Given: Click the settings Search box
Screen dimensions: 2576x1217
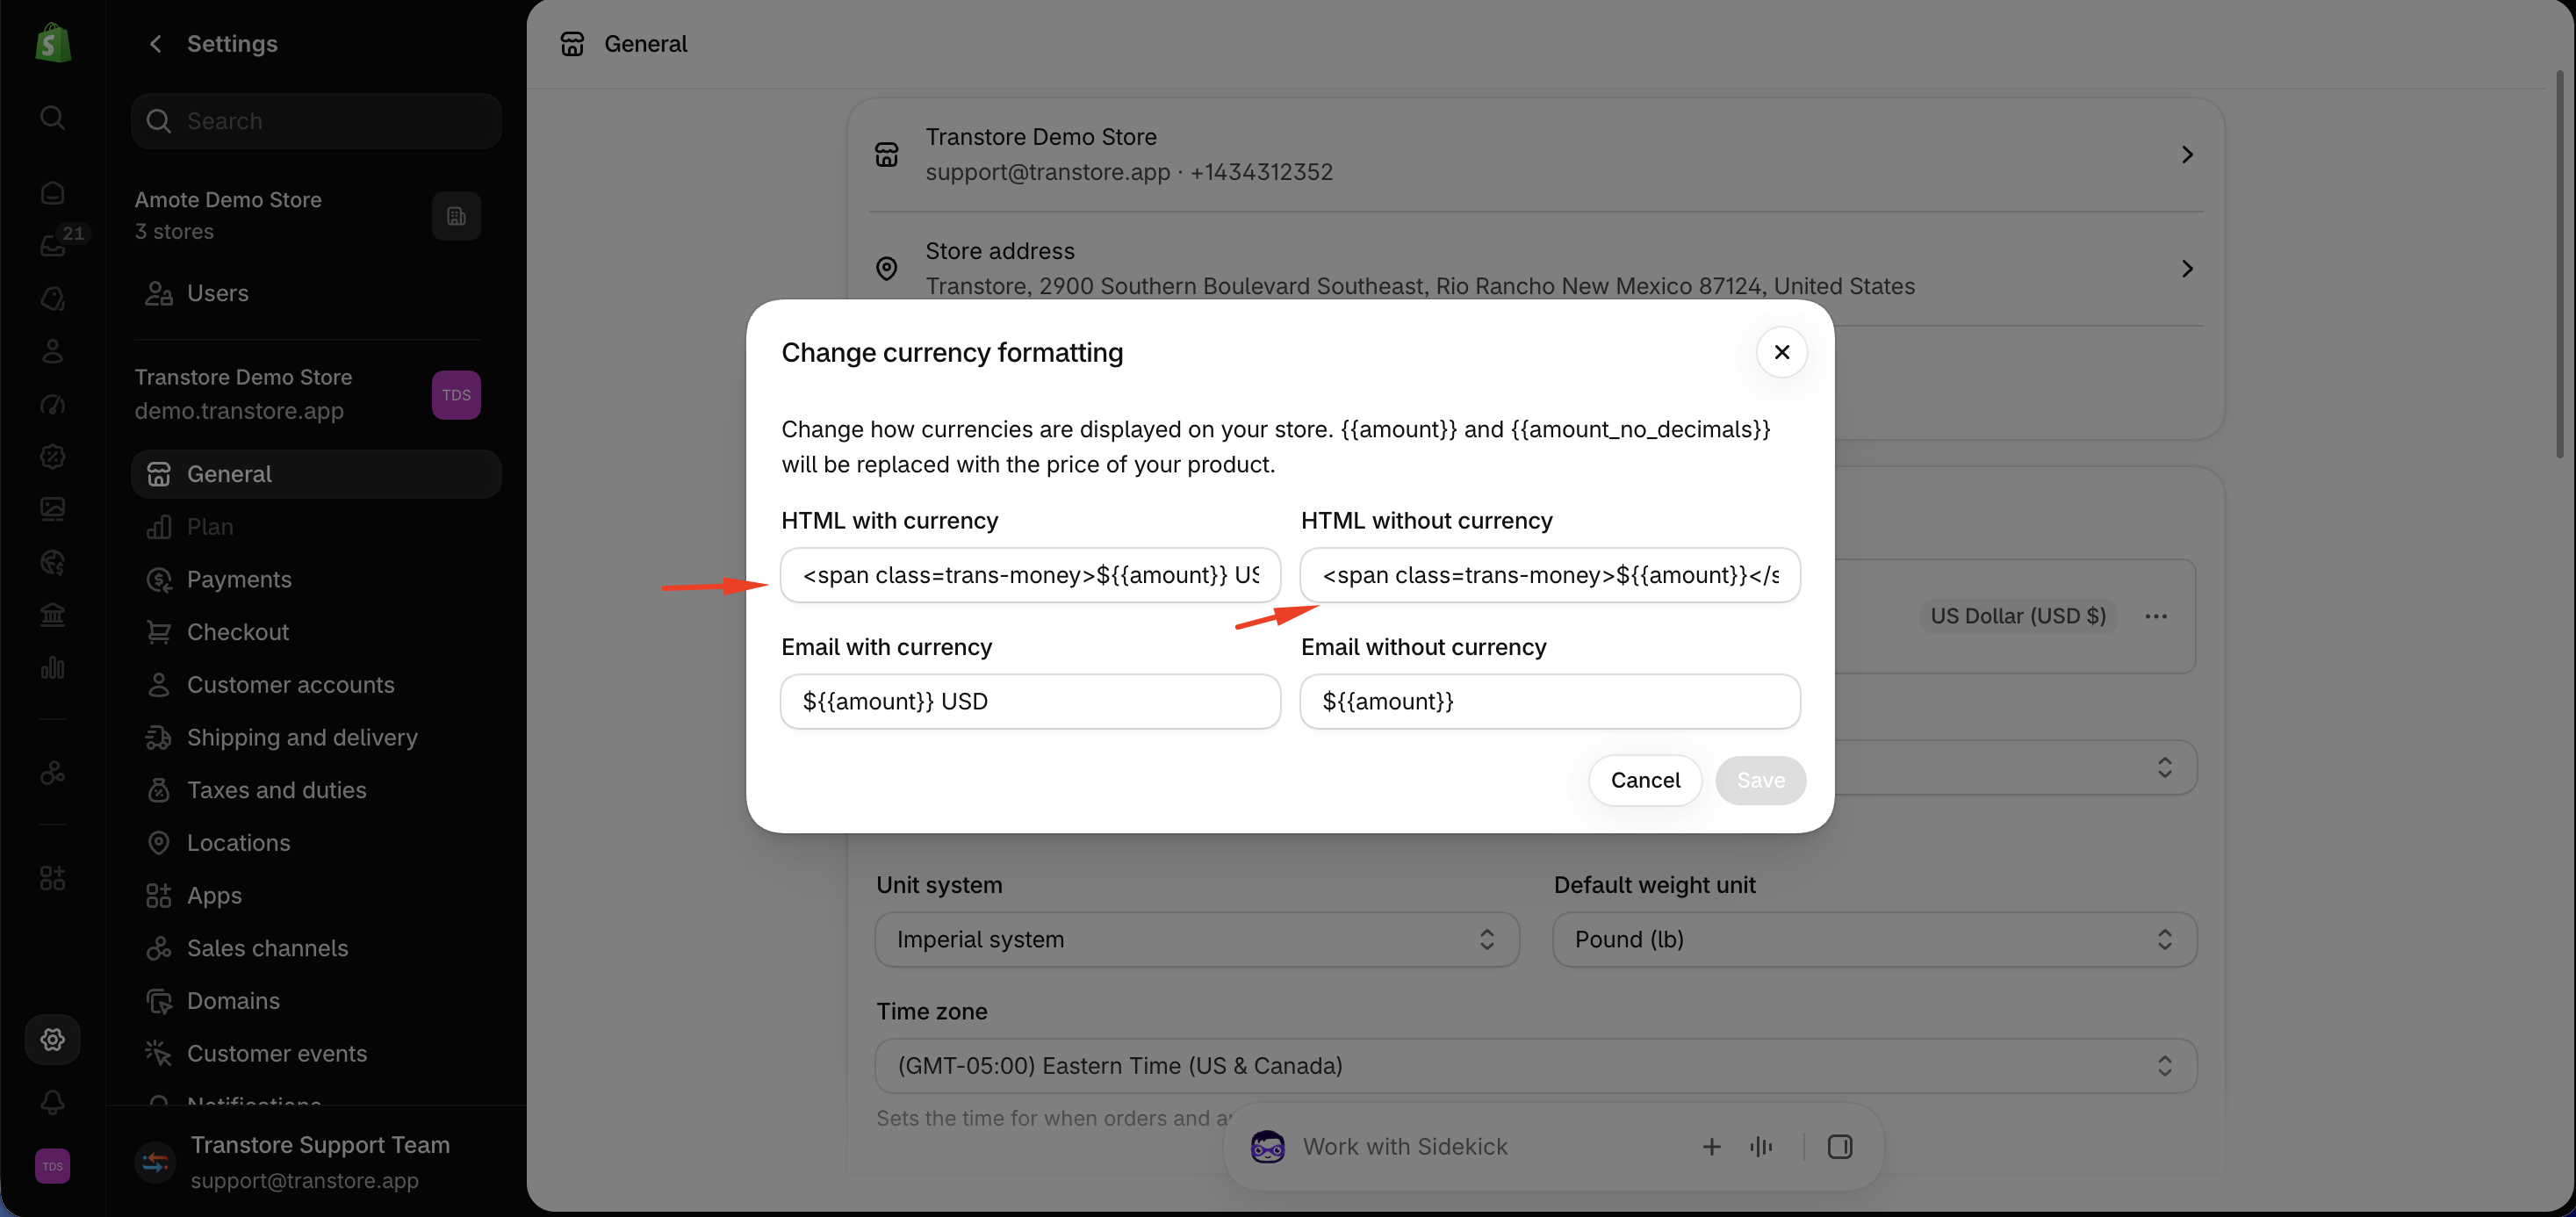Looking at the screenshot, I should pyautogui.click(x=316, y=121).
